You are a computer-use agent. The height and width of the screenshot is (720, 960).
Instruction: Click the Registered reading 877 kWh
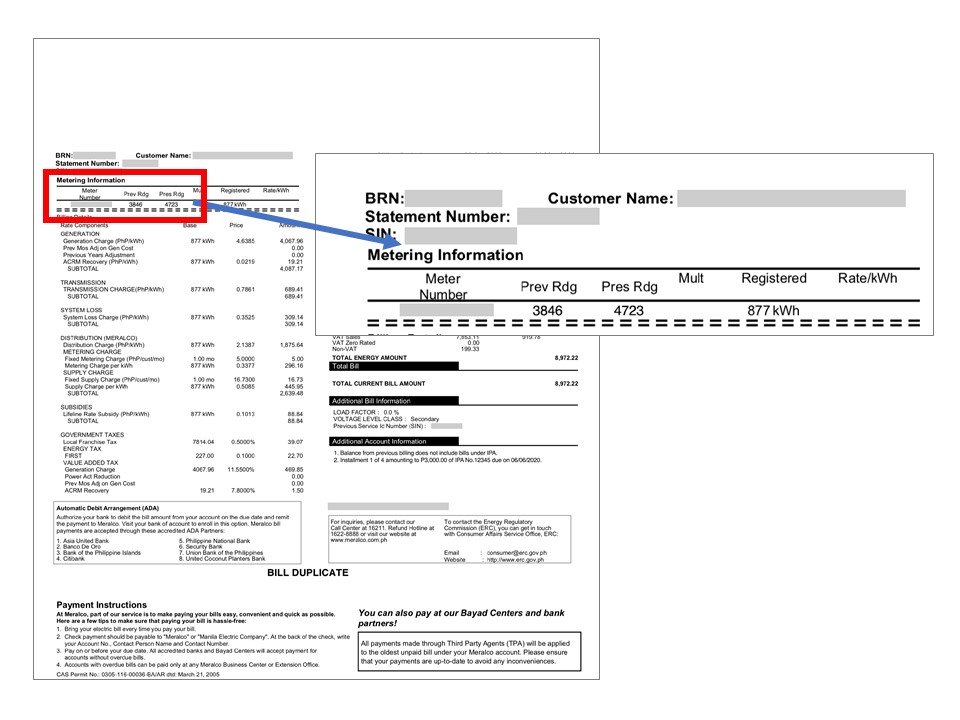[x=775, y=308]
